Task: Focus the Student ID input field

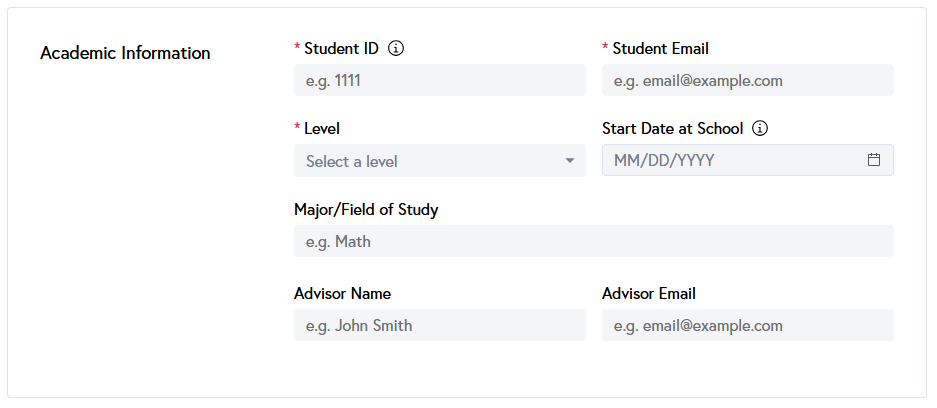Action: click(440, 81)
